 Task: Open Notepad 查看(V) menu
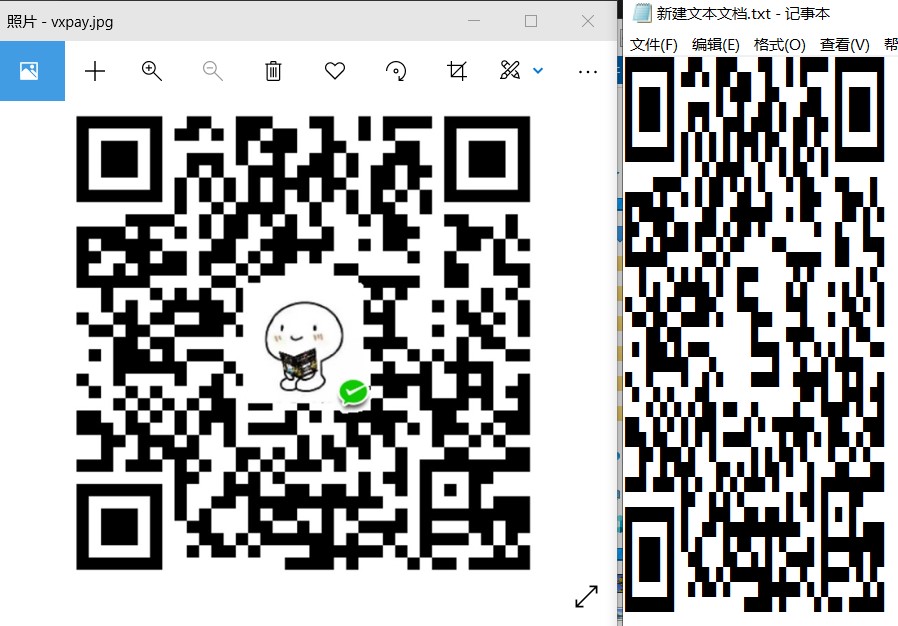tap(845, 45)
